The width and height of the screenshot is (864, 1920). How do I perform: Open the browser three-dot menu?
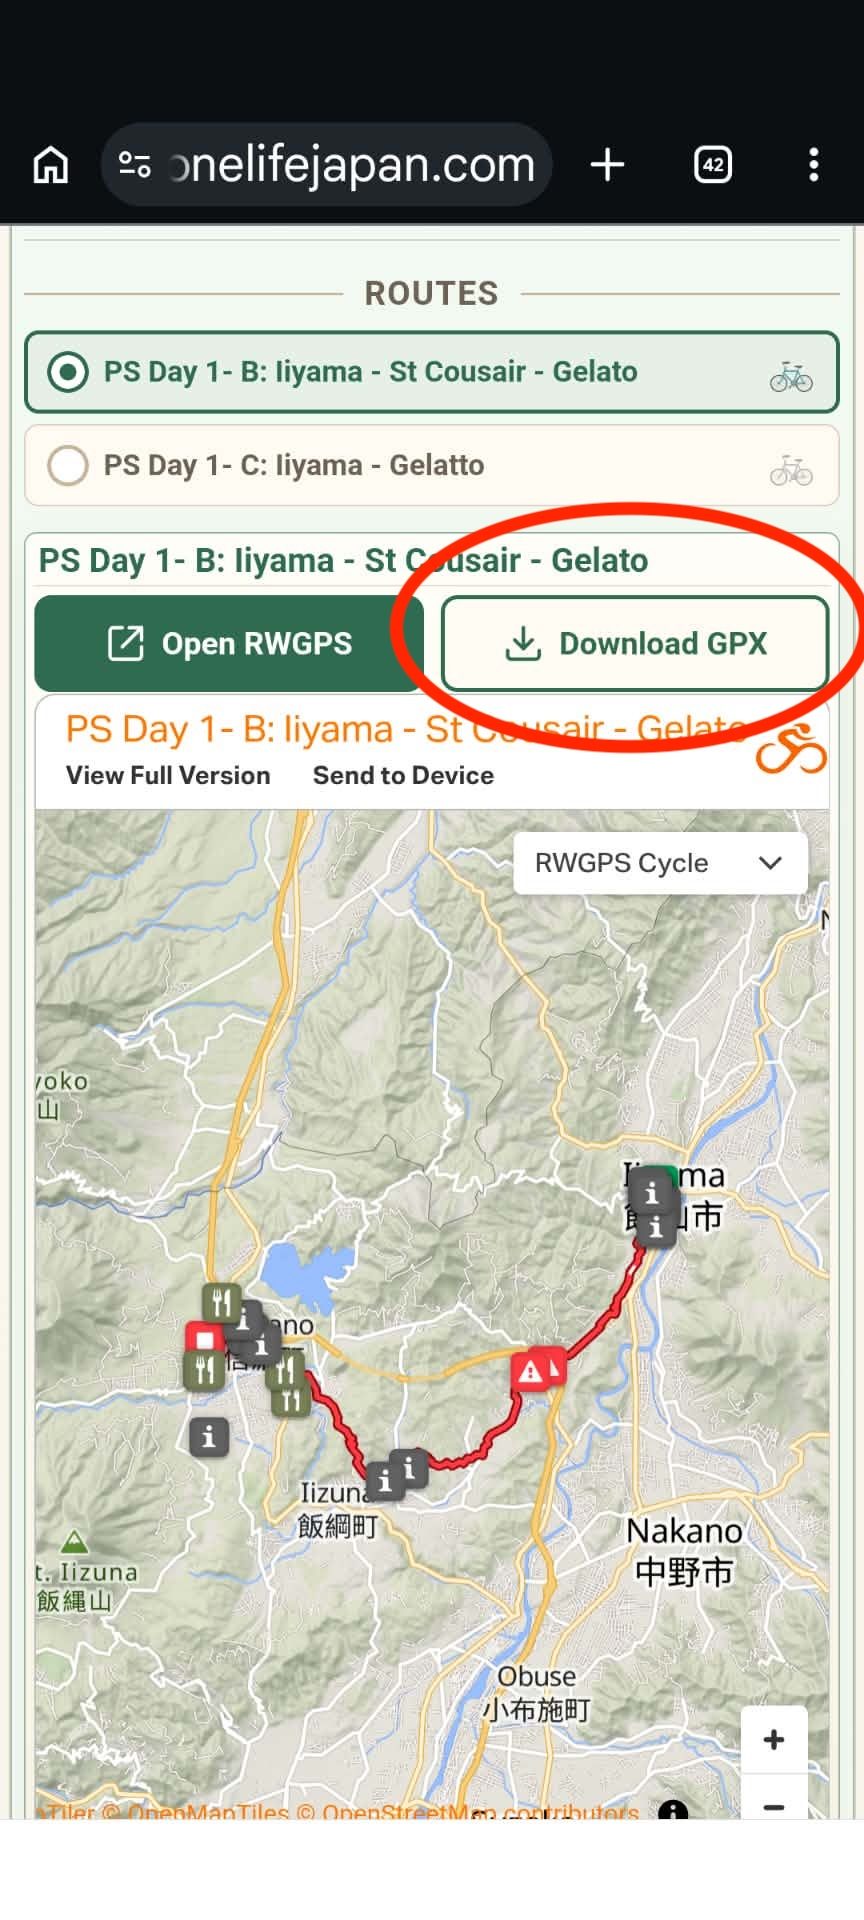[x=814, y=164]
